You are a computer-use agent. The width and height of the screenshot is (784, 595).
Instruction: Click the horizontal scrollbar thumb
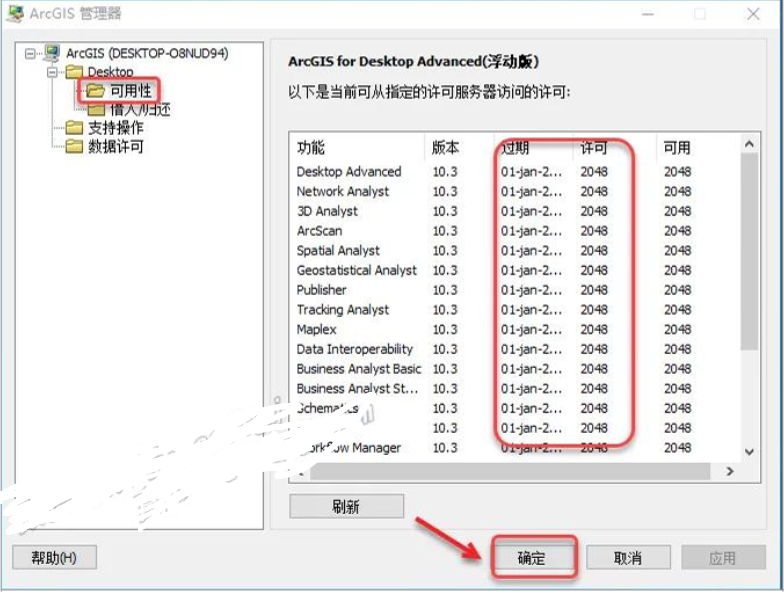click(510, 472)
